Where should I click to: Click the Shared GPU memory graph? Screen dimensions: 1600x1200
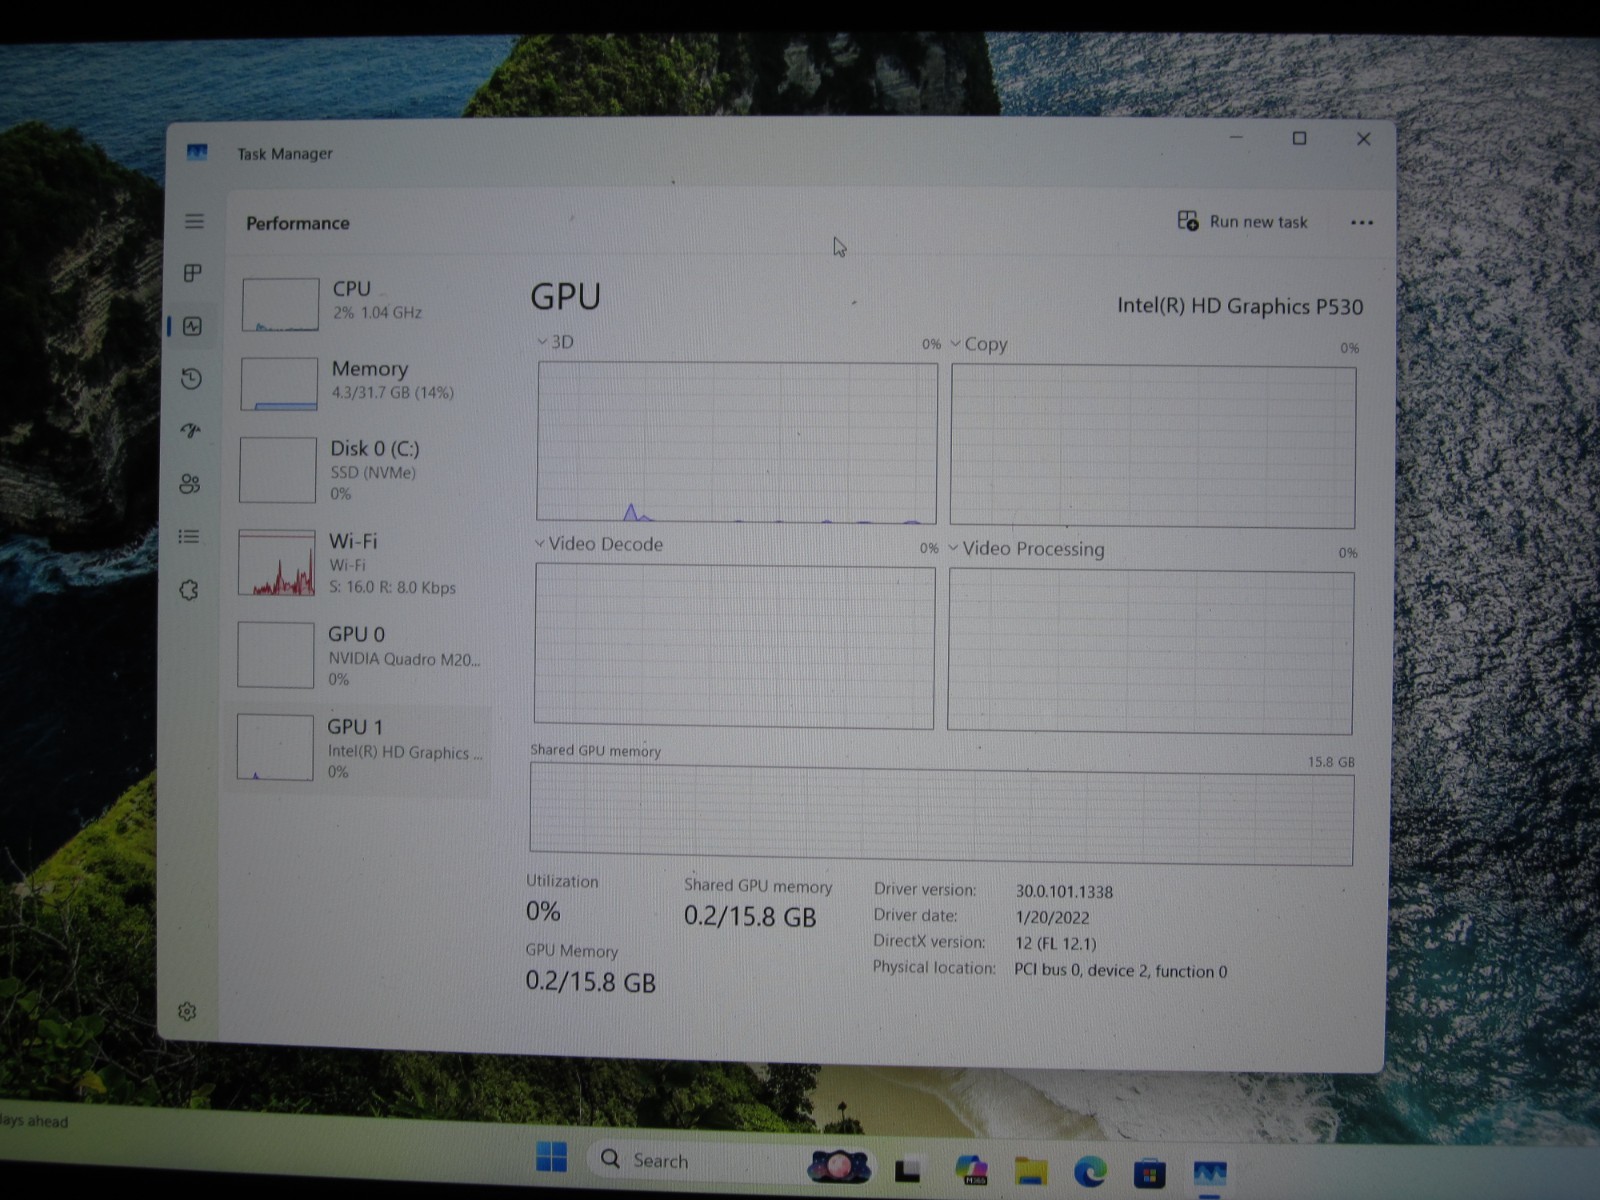[941, 814]
